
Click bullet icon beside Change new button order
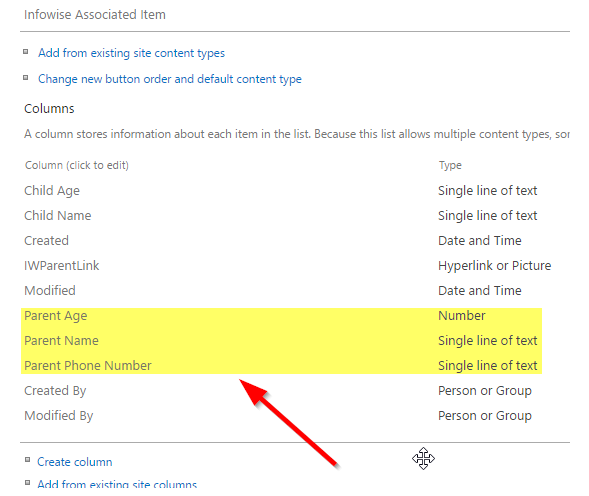[26, 78]
